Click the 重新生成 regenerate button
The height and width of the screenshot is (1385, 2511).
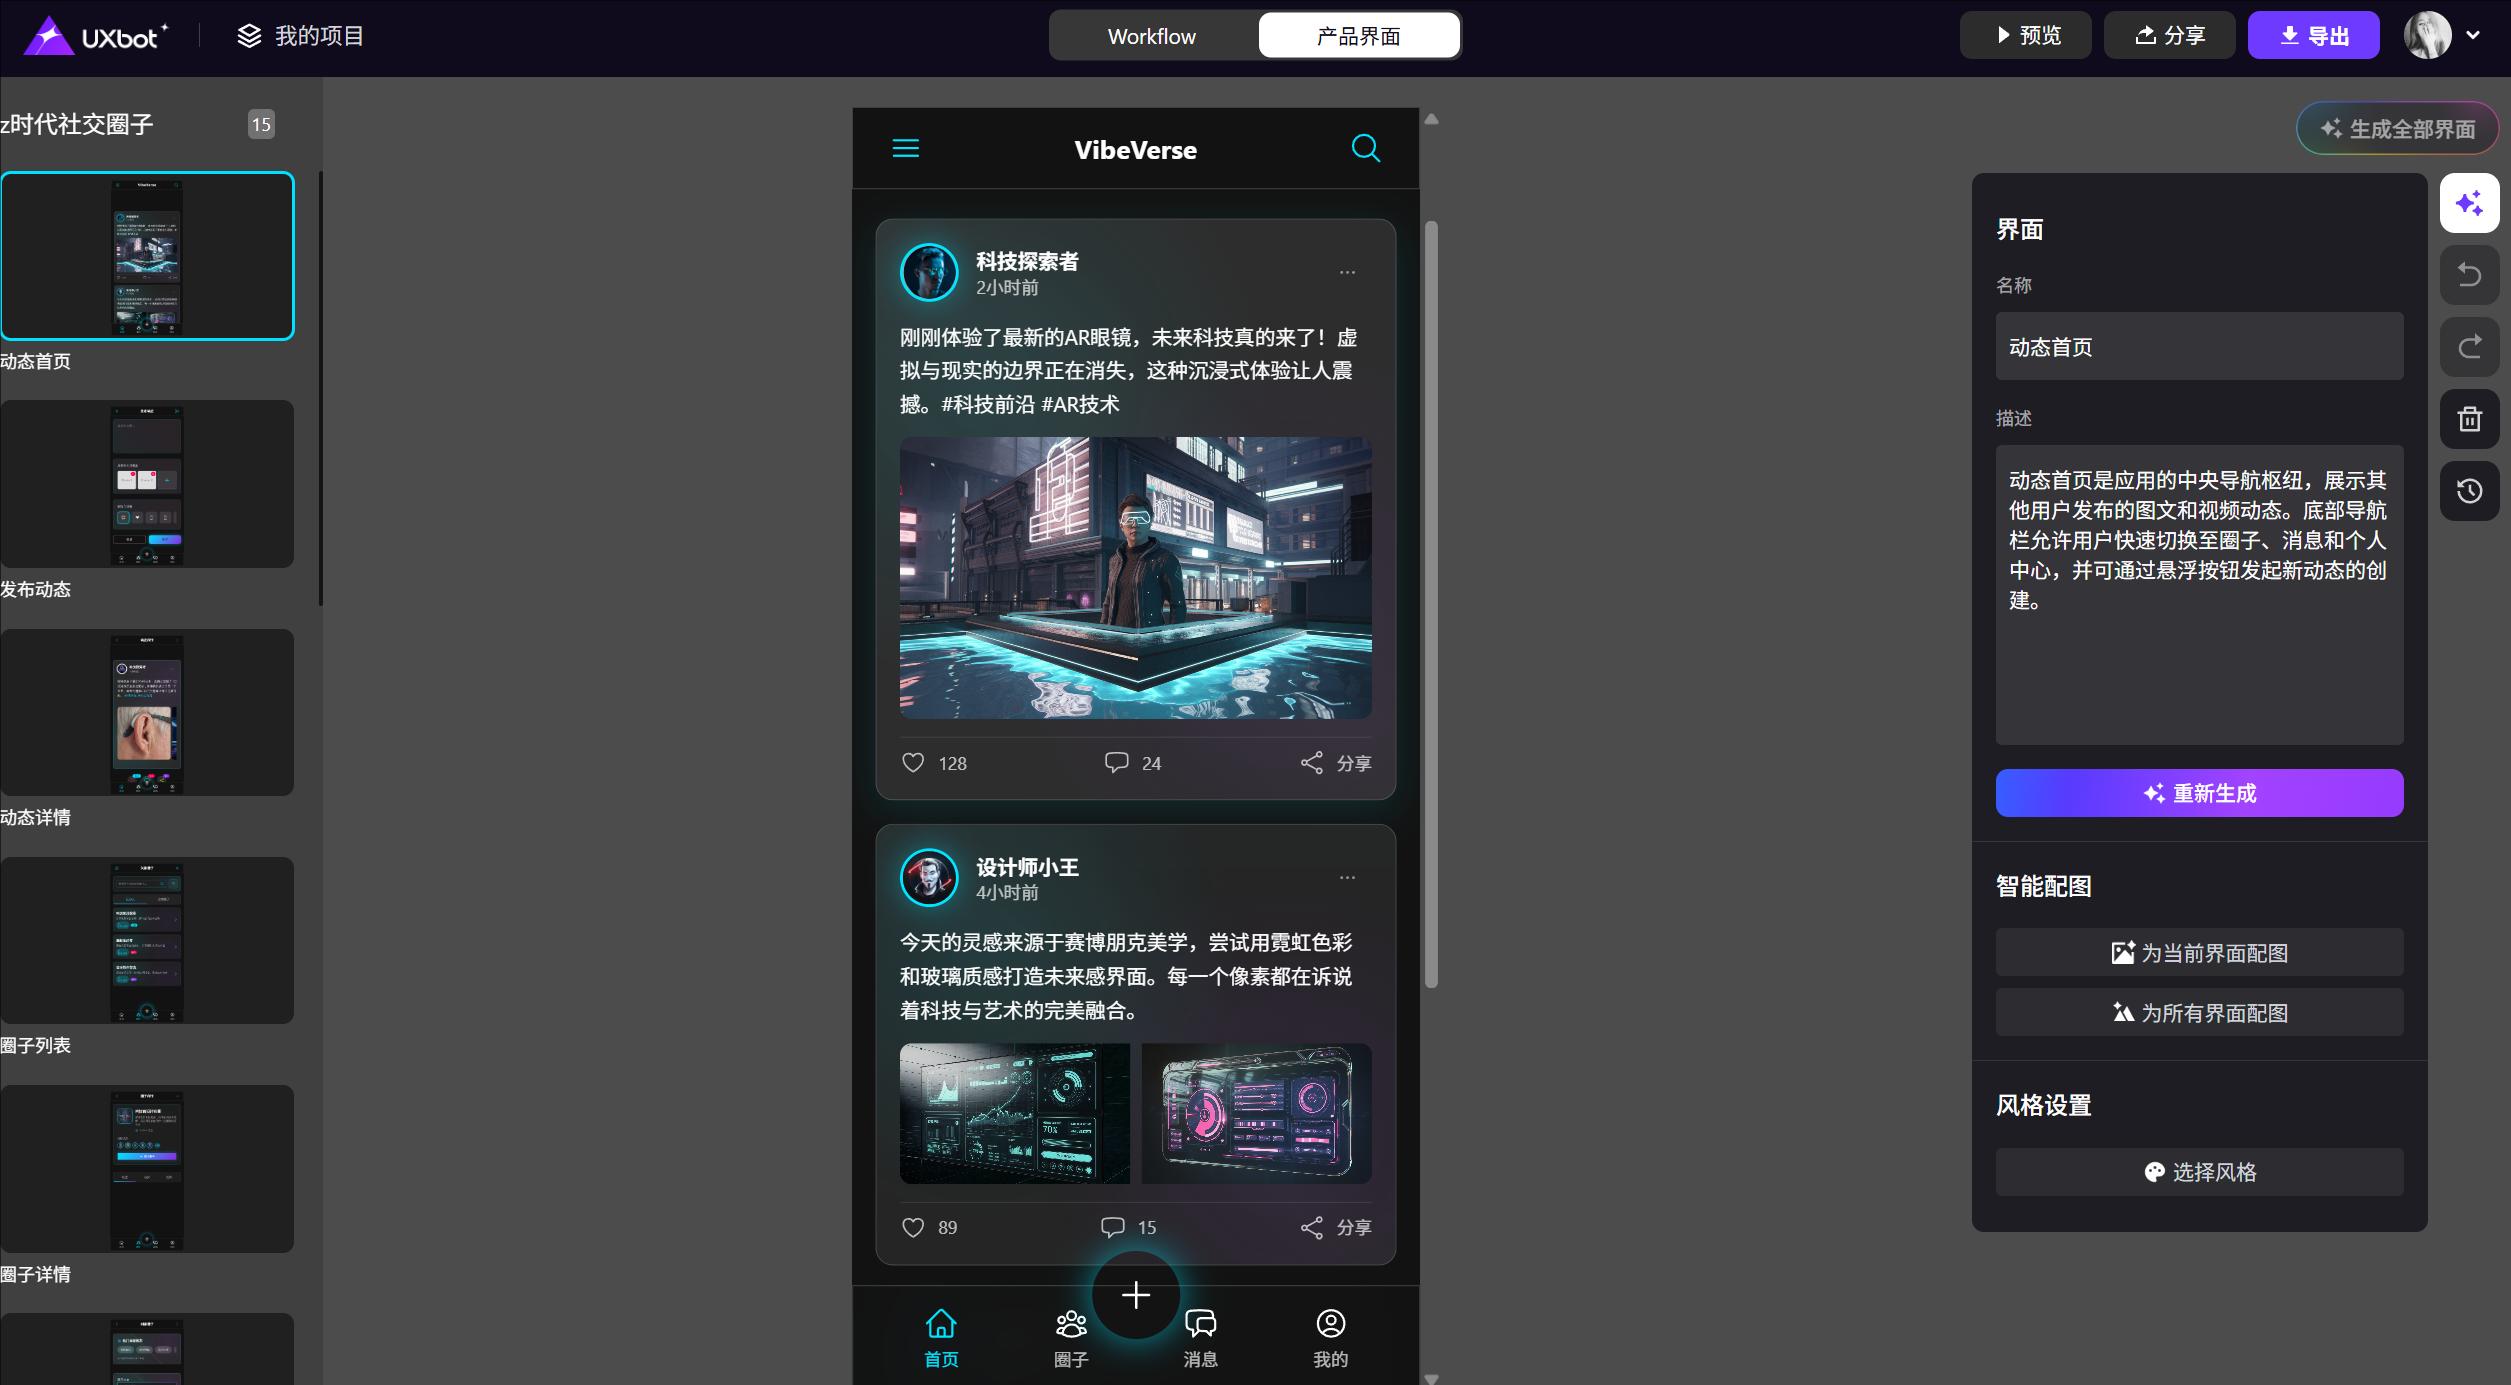[2199, 793]
